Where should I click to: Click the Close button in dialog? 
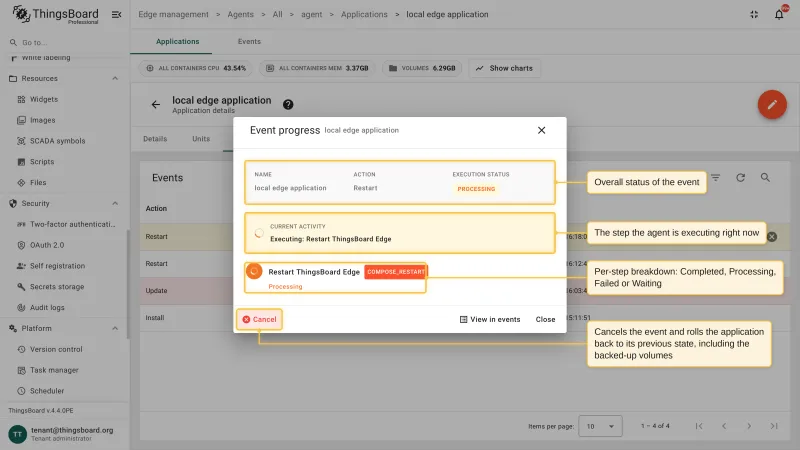tap(545, 319)
